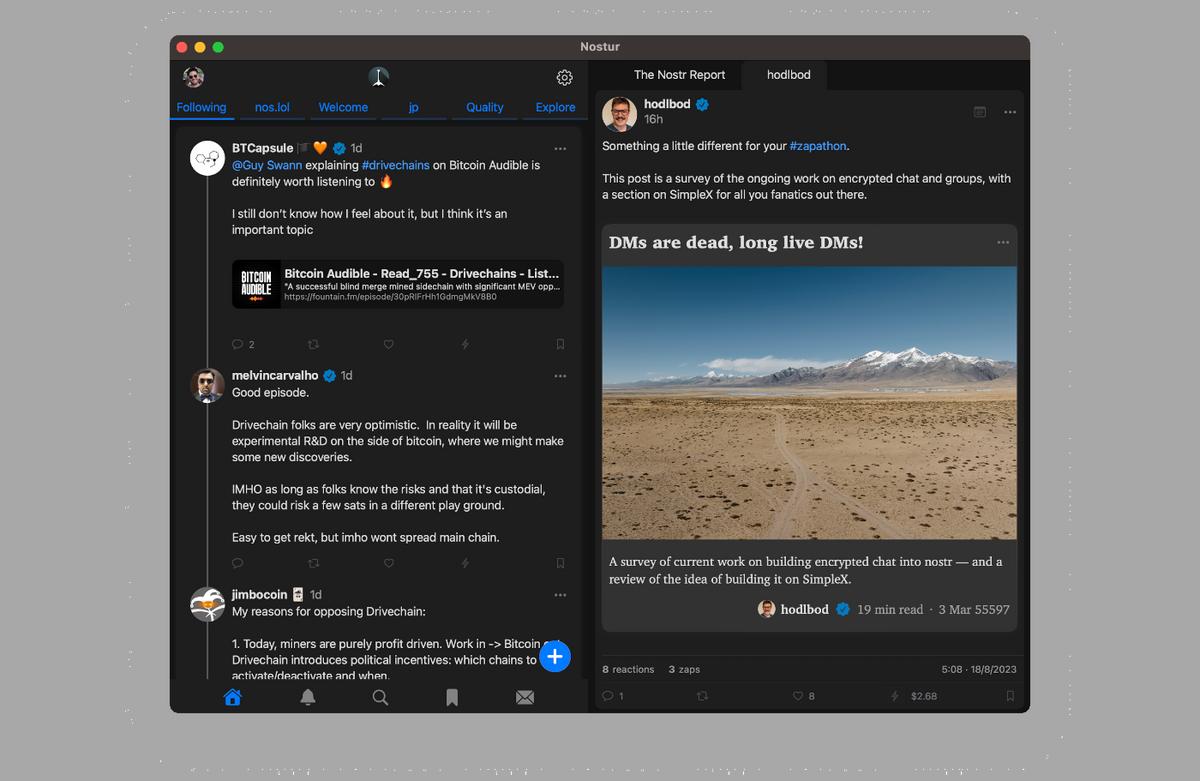Like the BTCapsule post with heart
The width and height of the screenshot is (1200, 781).
(x=389, y=344)
